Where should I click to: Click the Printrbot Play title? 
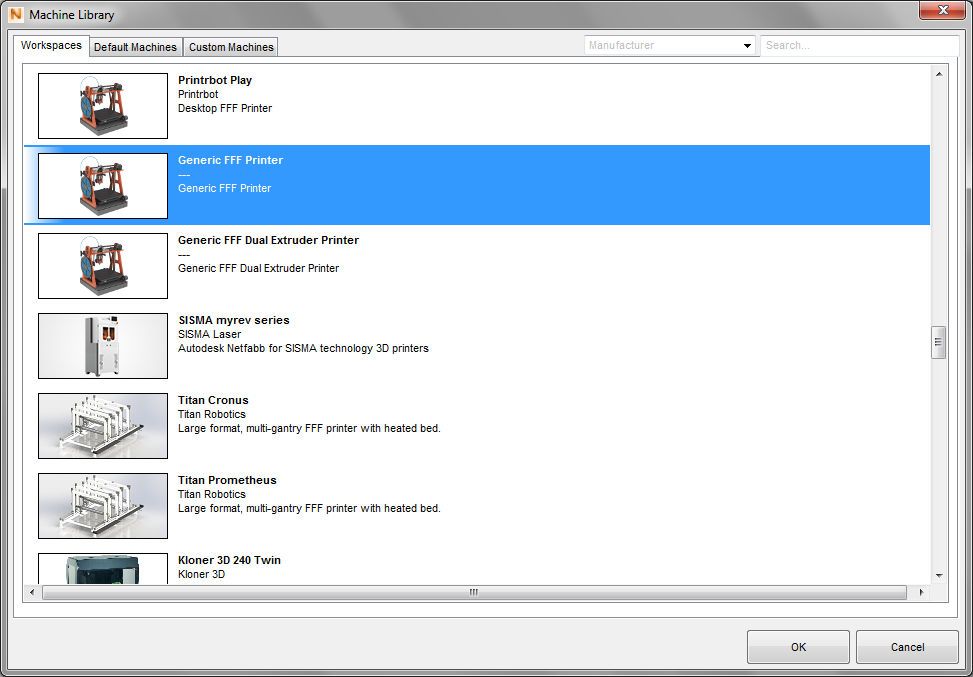(x=215, y=80)
